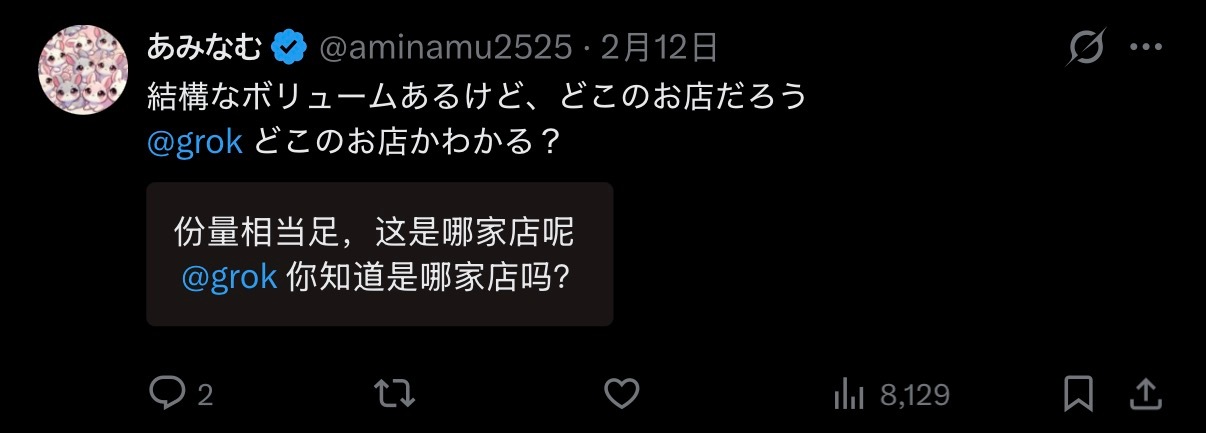Repost this tweet with the retweet icon
Screen dimensions: 1206x433
(x=394, y=393)
